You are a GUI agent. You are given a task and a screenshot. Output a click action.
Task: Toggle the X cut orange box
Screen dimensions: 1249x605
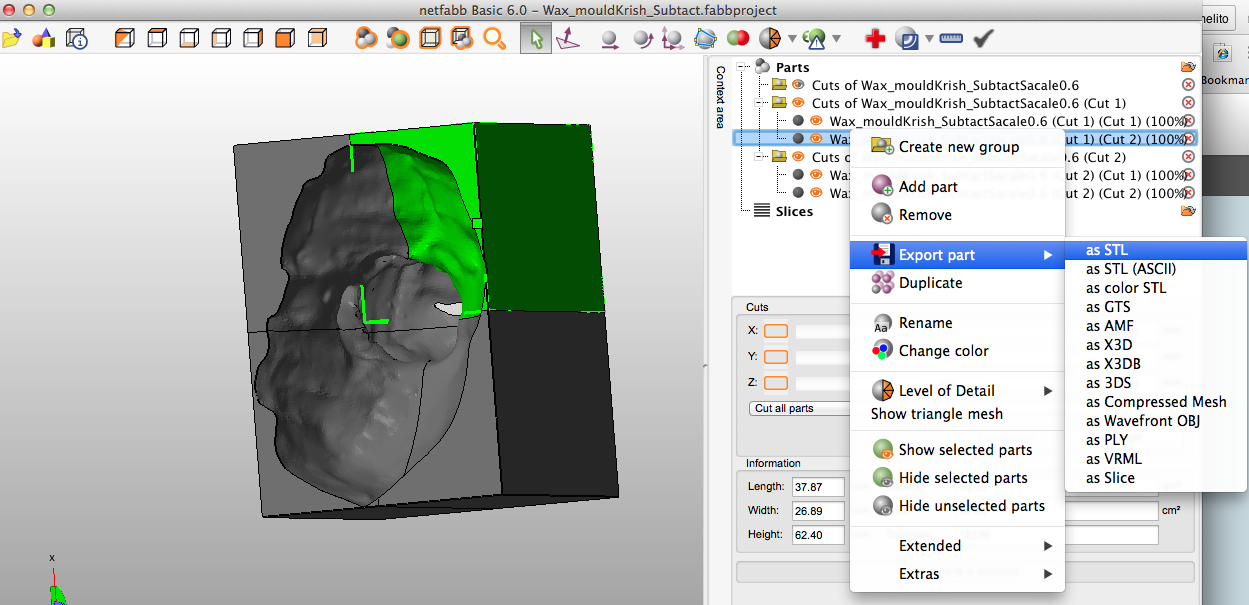point(776,331)
